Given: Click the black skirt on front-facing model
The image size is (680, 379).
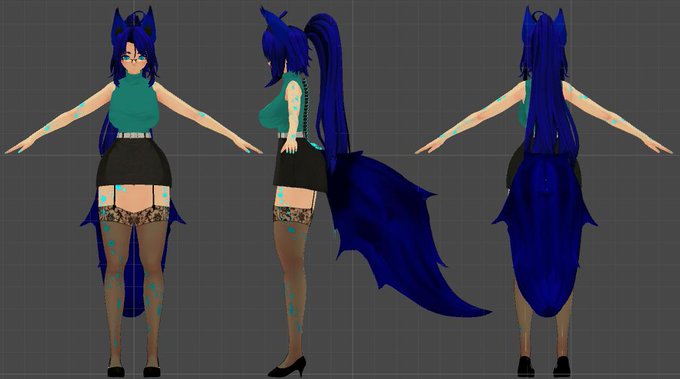Looking at the screenshot, I should point(134,163).
